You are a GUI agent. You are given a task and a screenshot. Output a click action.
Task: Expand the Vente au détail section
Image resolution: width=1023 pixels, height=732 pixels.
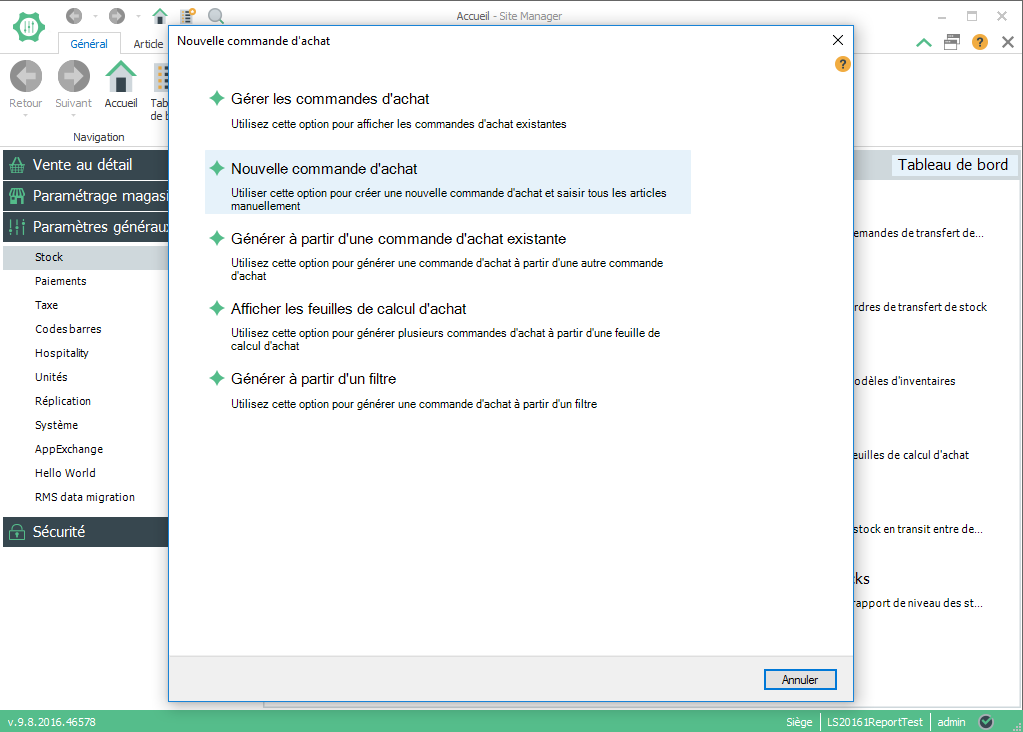pos(84,165)
